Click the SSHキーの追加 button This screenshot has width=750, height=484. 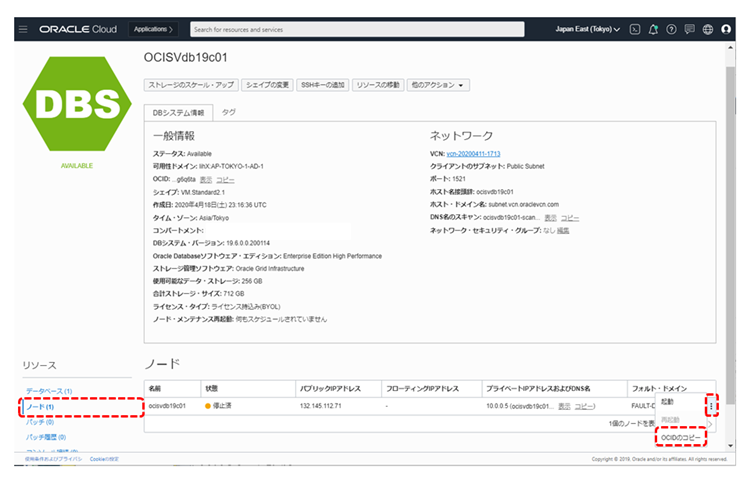(x=323, y=86)
